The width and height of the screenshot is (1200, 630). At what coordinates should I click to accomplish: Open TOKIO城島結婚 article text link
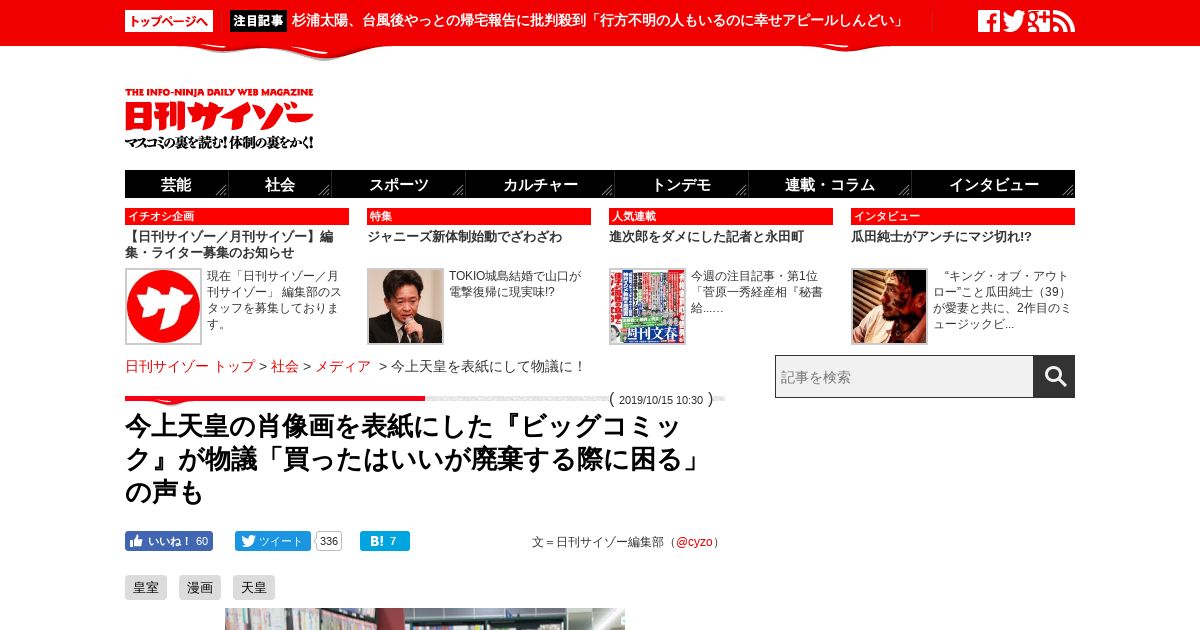click(515, 284)
